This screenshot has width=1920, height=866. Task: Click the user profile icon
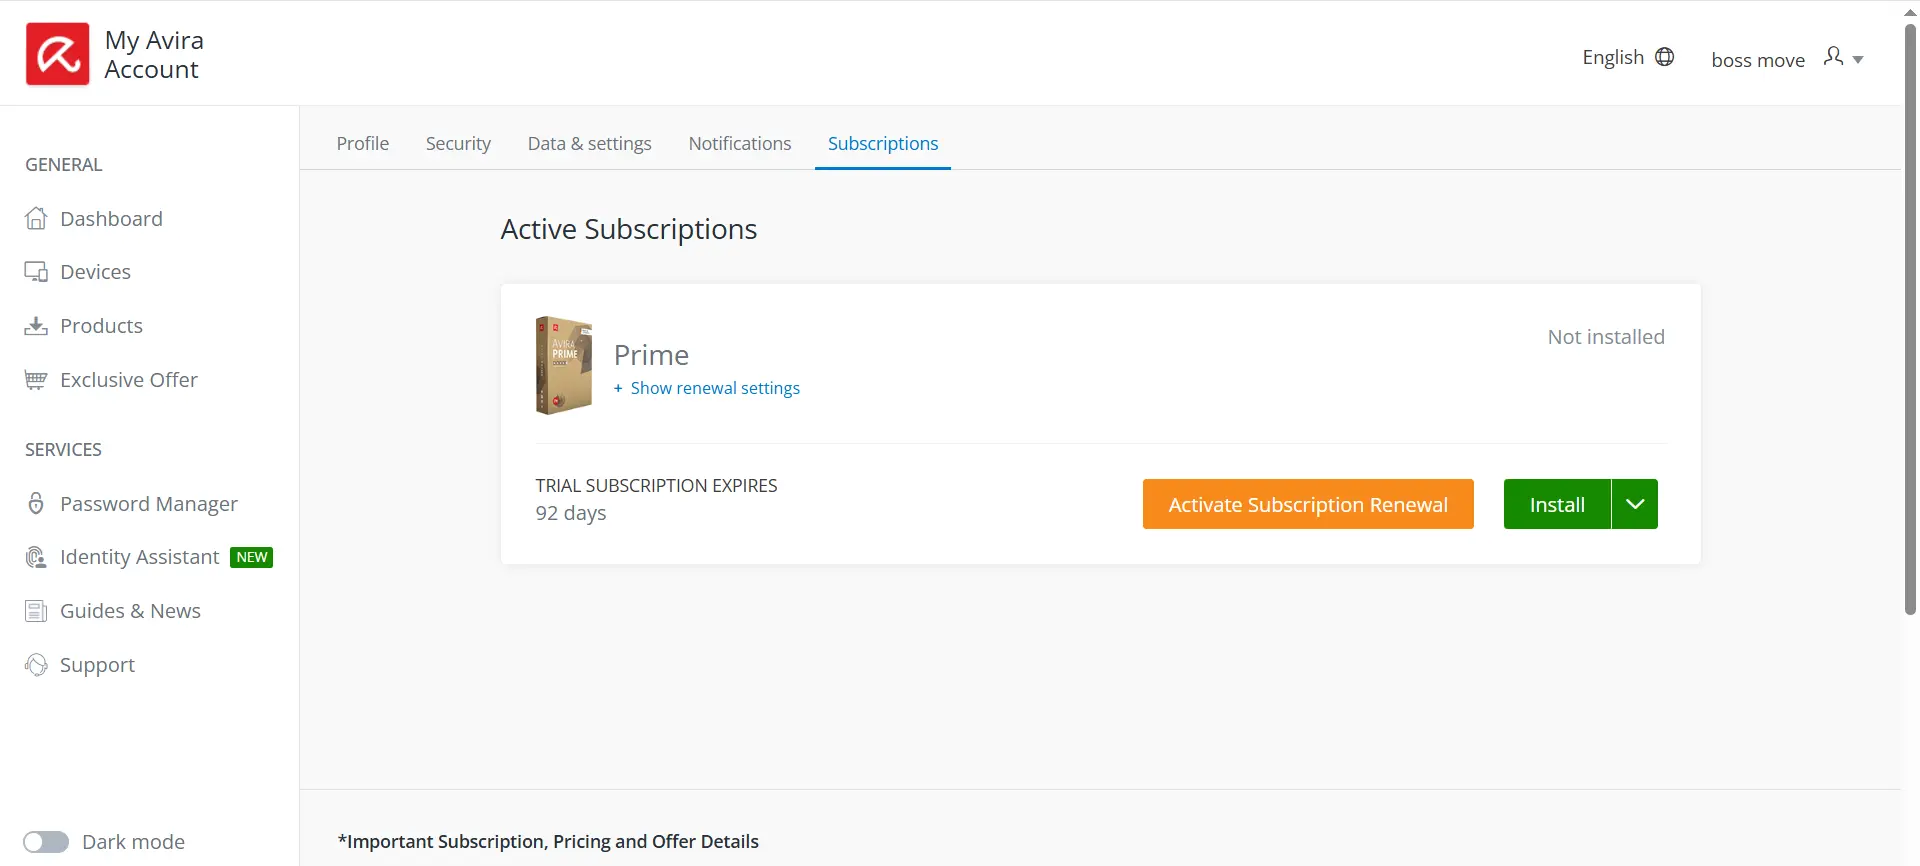click(1833, 56)
